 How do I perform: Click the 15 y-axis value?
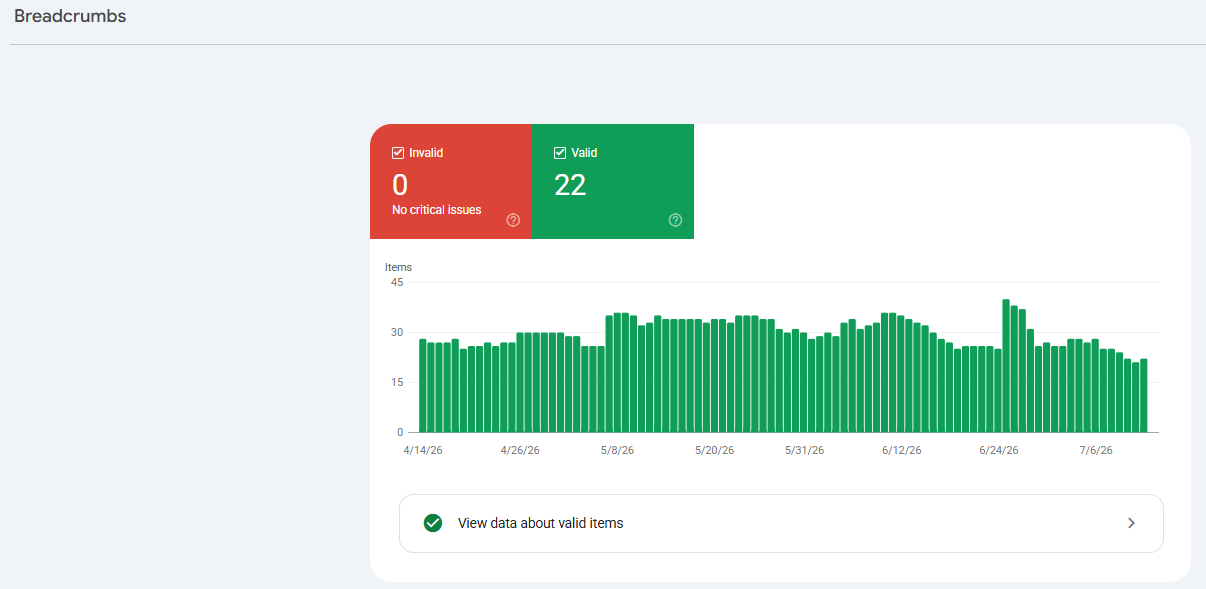click(x=397, y=382)
